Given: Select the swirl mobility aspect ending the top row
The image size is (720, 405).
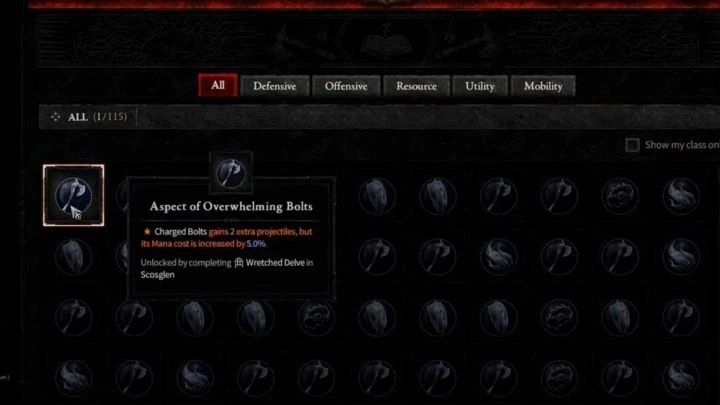Looking at the screenshot, I should coord(681,196).
